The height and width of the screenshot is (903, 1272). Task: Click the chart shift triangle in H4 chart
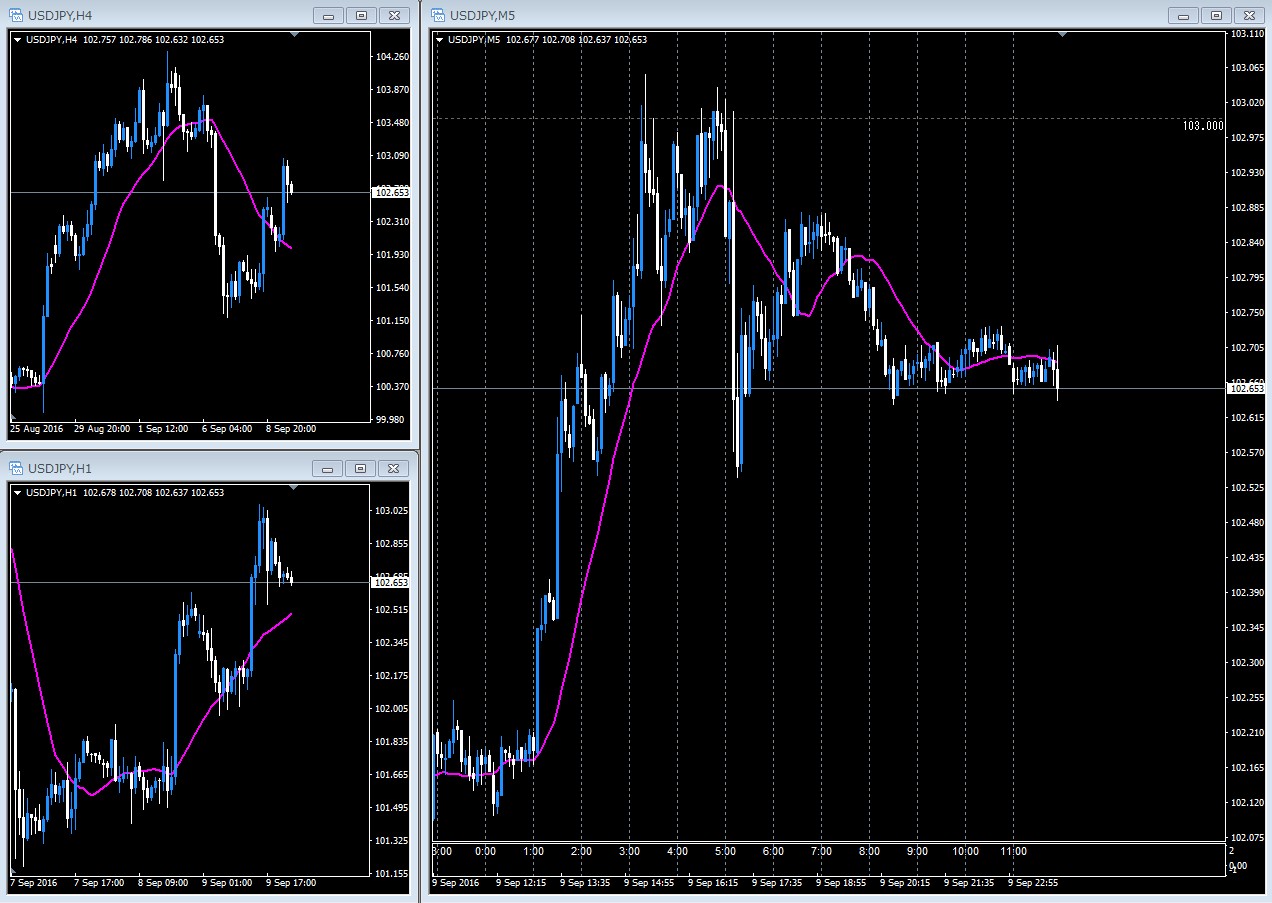pos(294,35)
